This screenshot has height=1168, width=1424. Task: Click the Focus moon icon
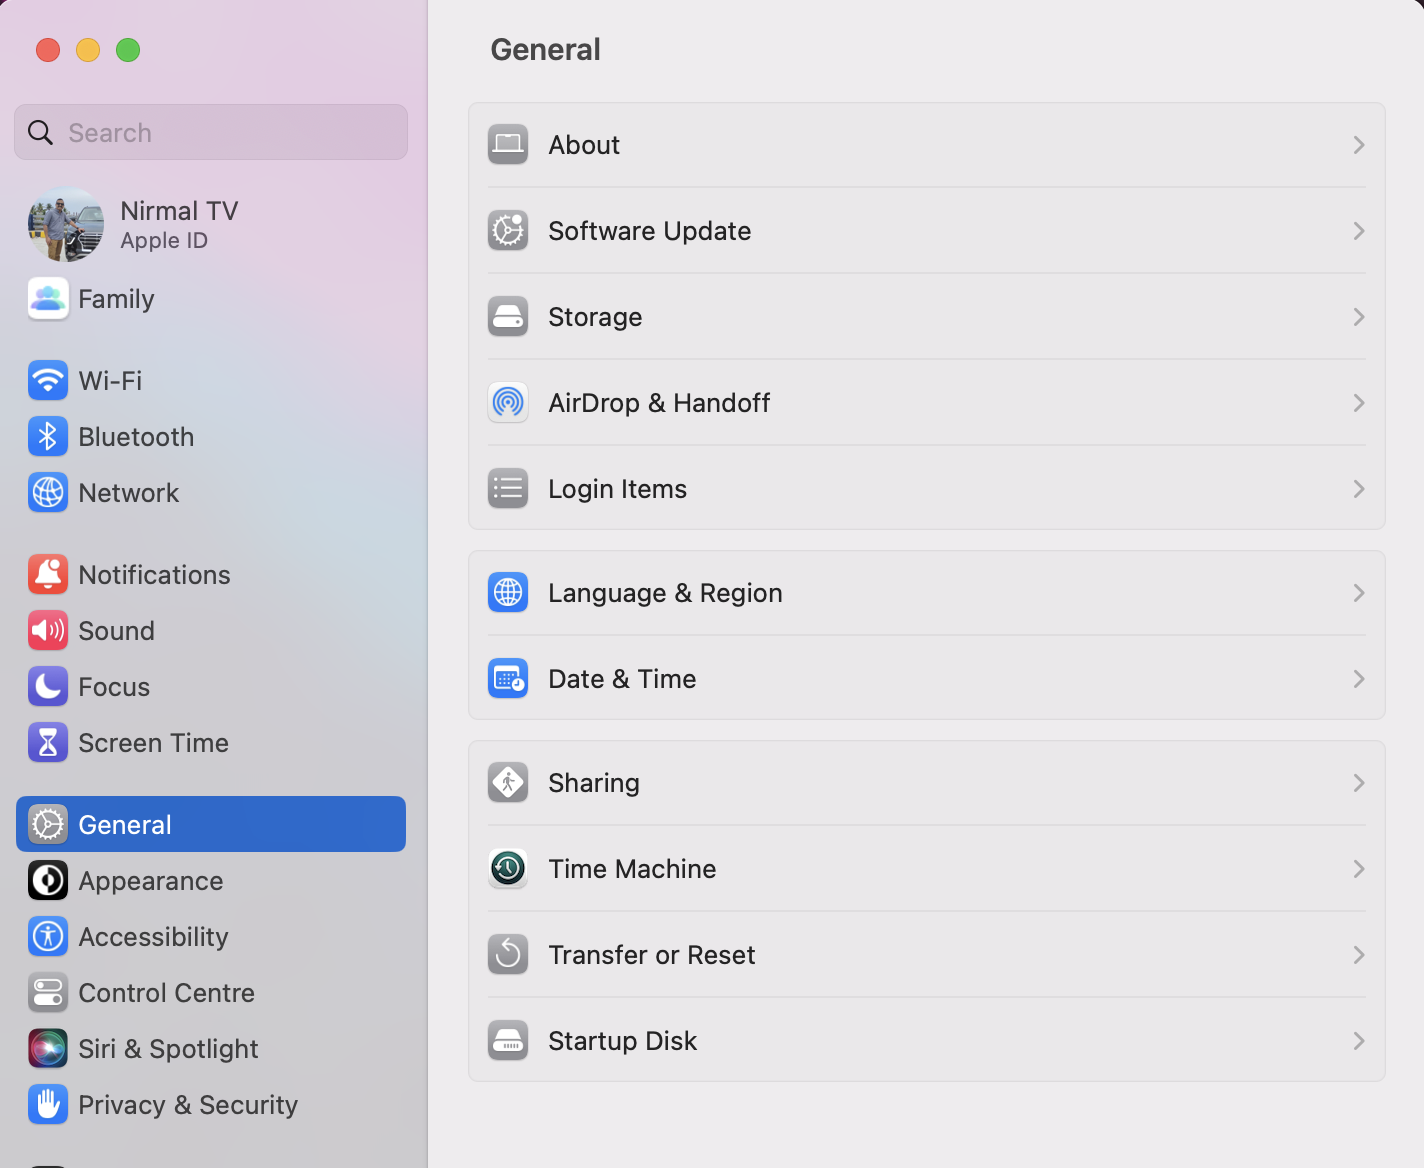point(48,687)
